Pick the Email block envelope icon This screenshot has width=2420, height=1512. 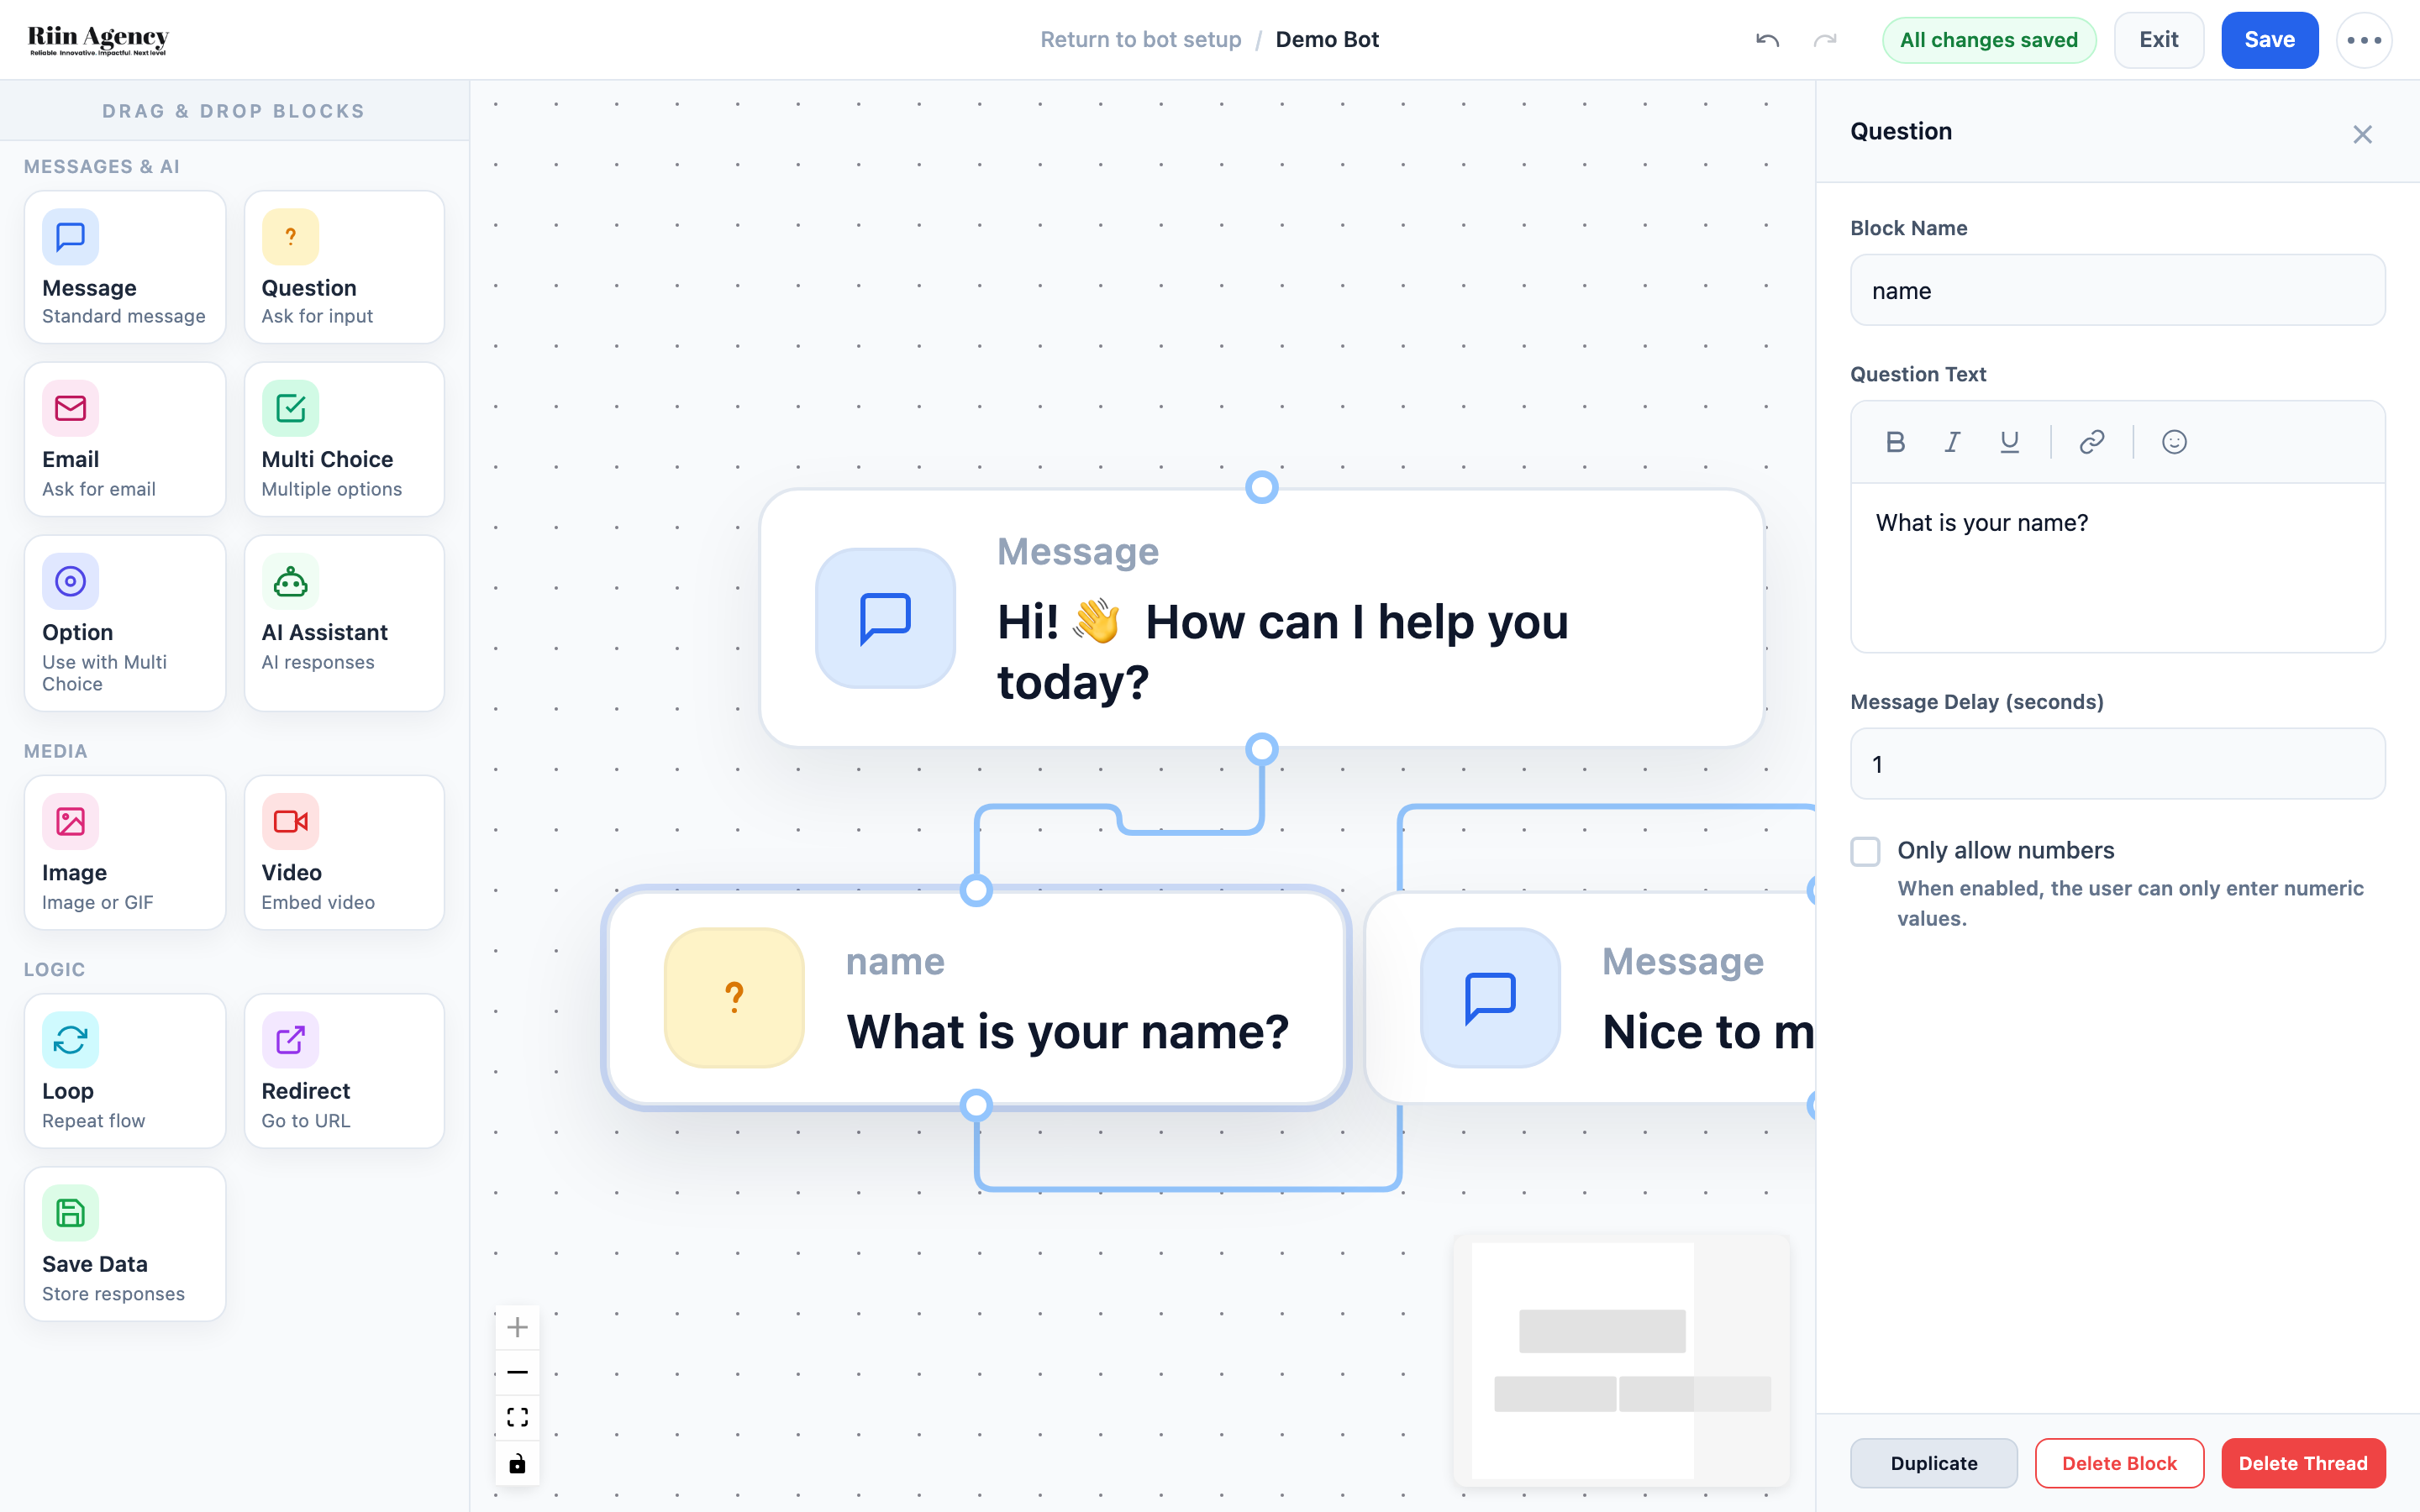point(70,408)
